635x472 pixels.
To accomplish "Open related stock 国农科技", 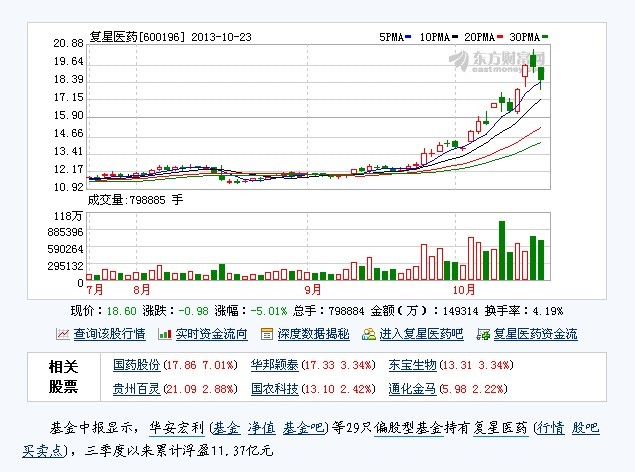I will (274, 389).
